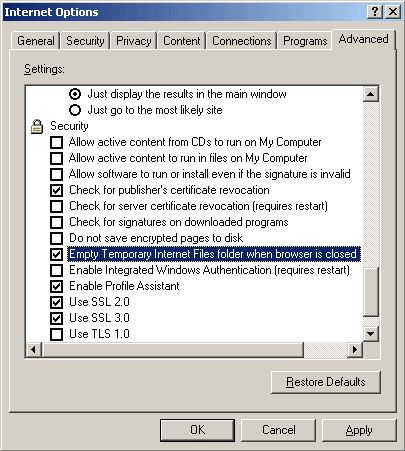The width and height of the screenshot is (405, 451).
Task: Open the Connections tab
Action: 242,41
